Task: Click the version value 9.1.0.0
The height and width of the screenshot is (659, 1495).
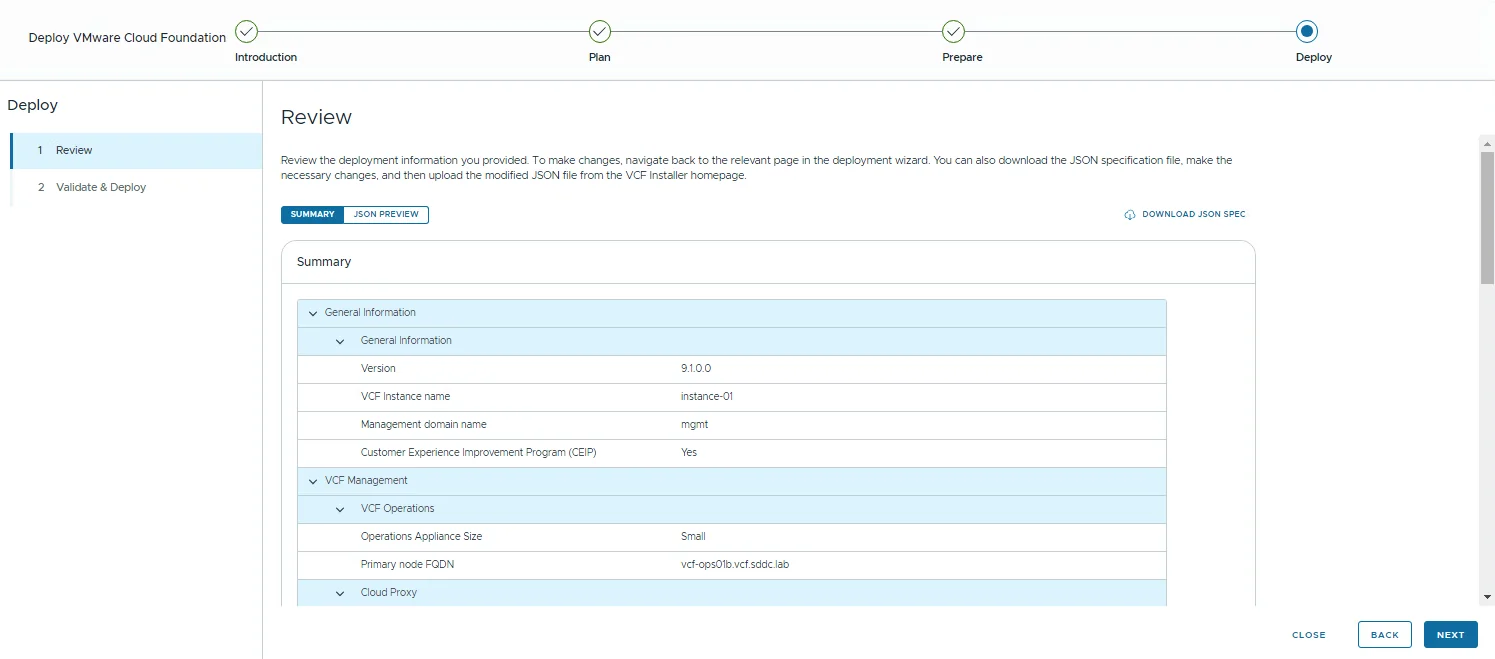Action: click(x=696, y=369)
